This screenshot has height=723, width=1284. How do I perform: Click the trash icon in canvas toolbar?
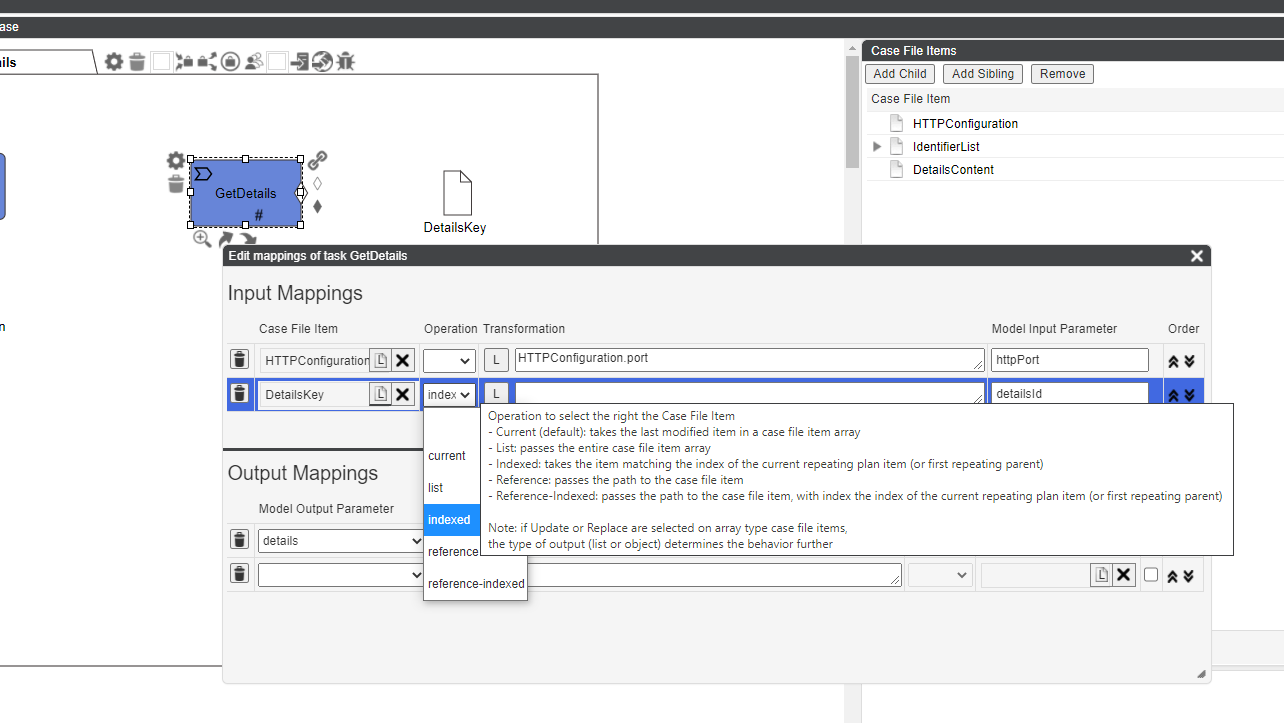(138, 62)
